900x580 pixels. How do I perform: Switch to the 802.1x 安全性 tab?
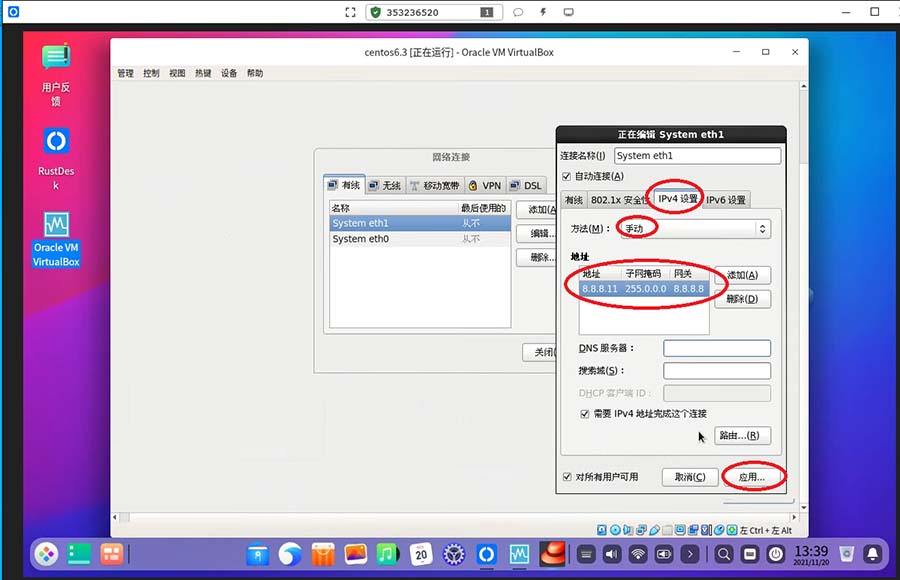620,200
